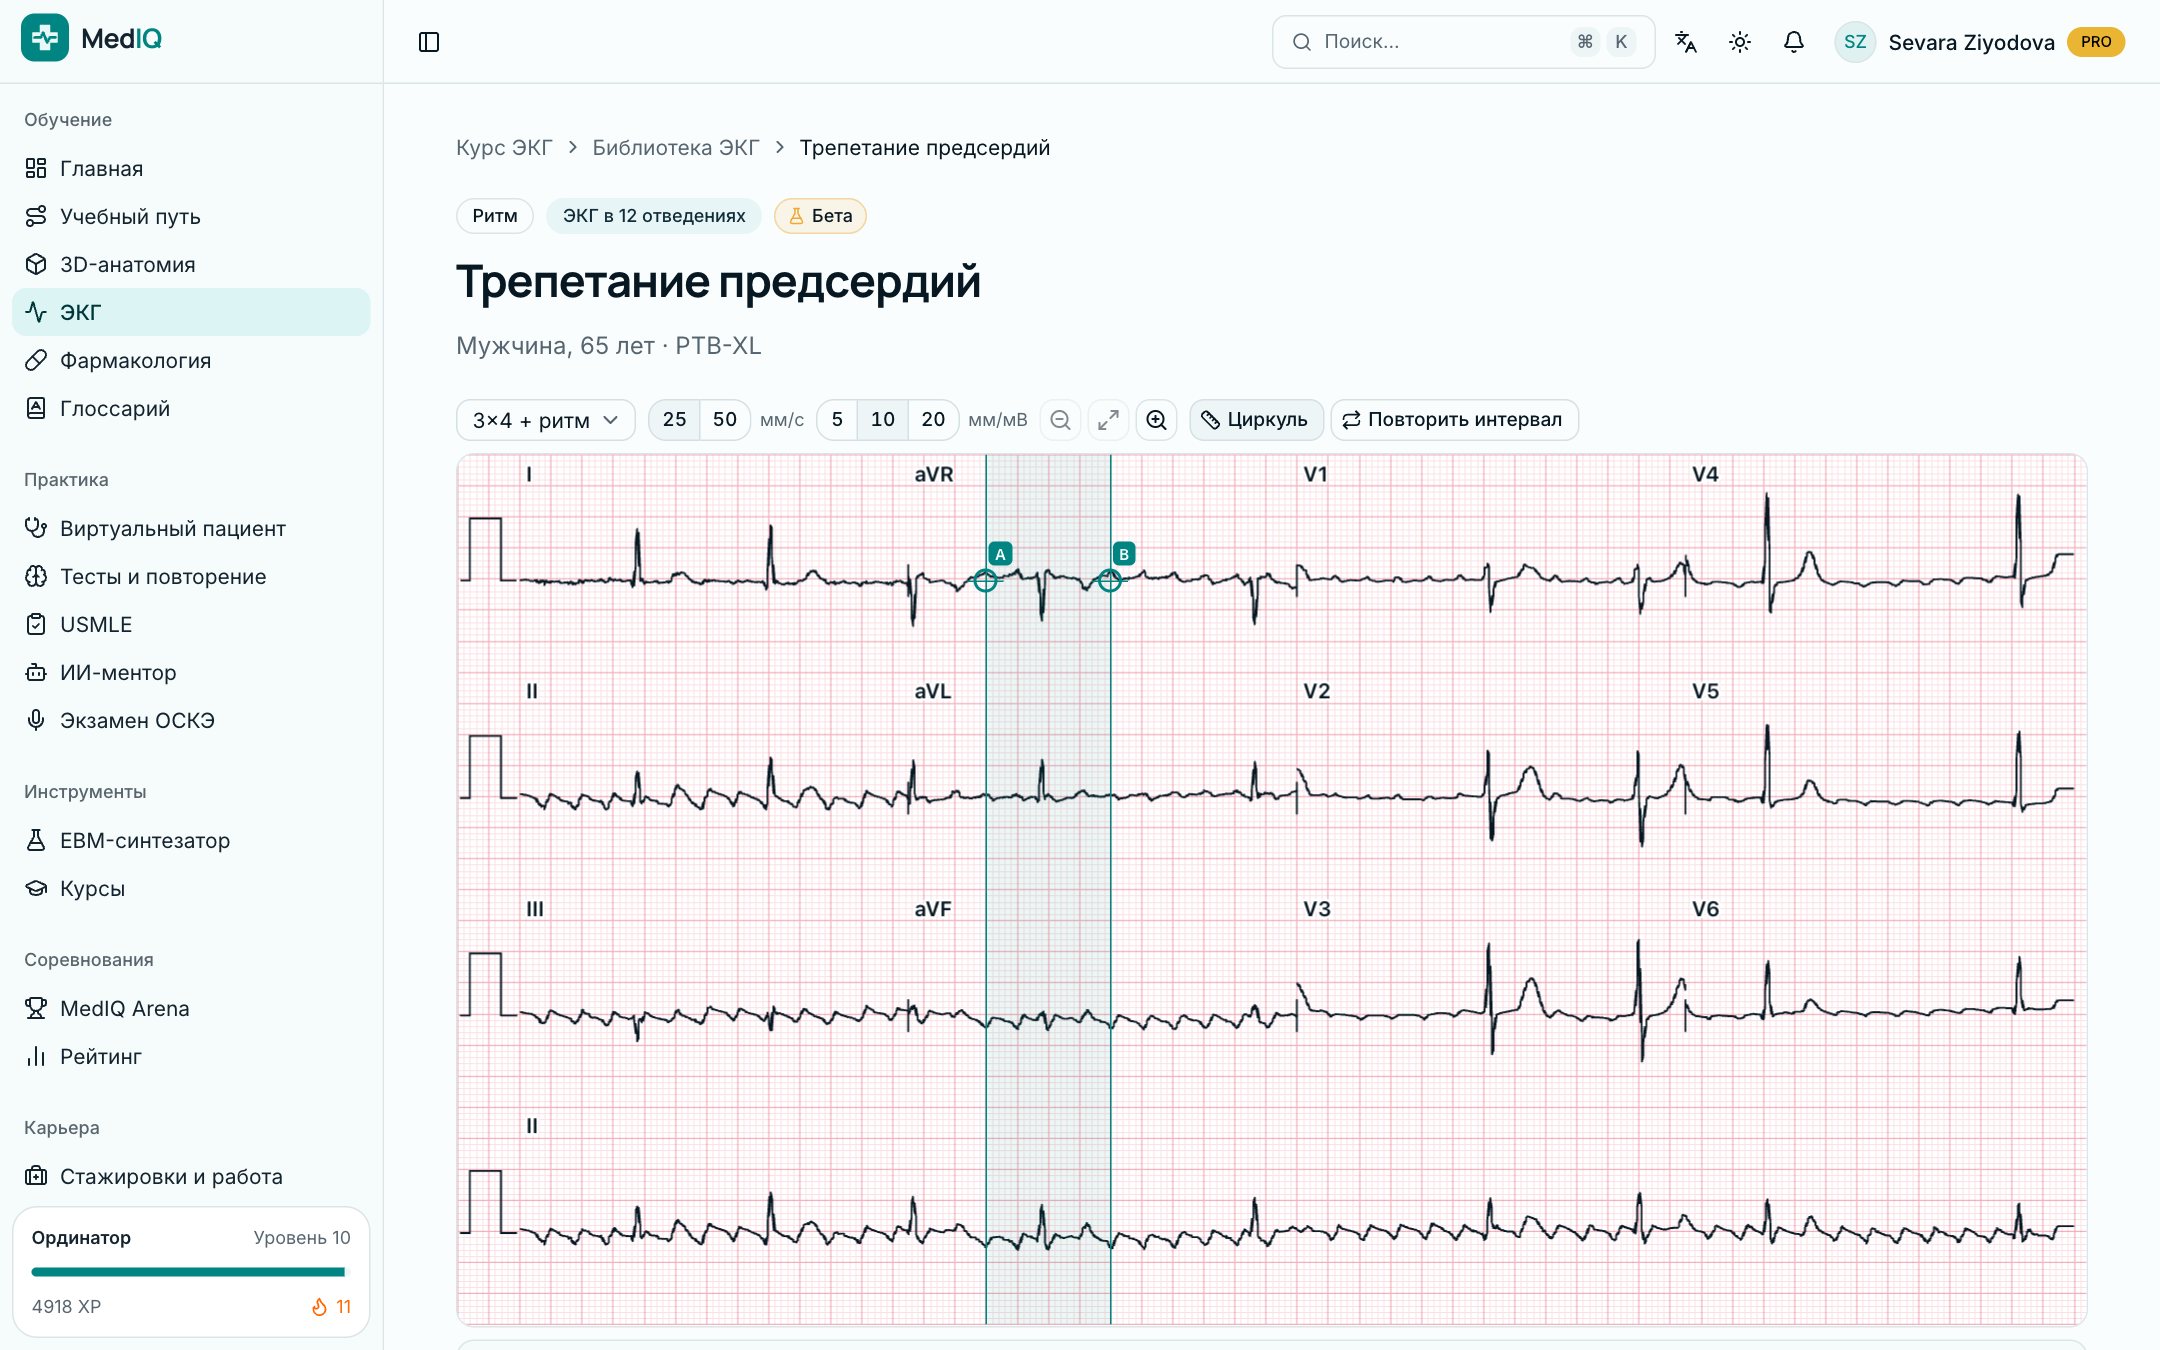Open Виртуальный пациент
This screenshot has height=1350, width=2160.
point(191,528)
